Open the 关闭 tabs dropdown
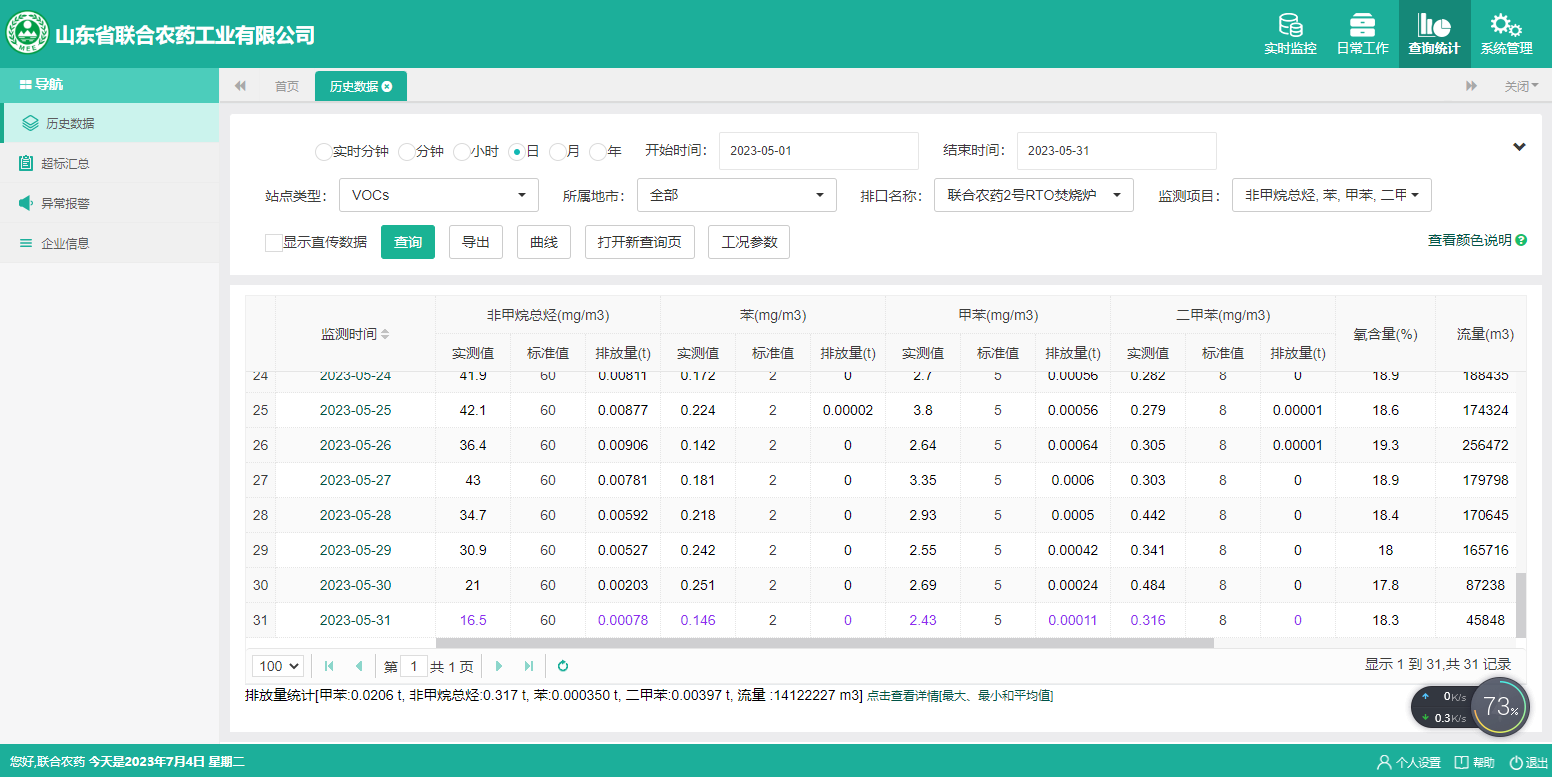 point(1522,86)
